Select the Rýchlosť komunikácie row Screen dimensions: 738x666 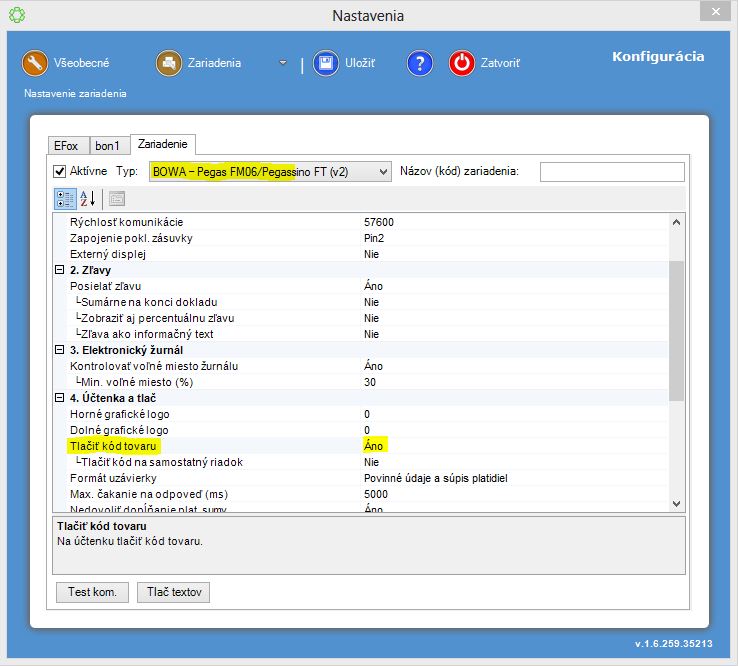361,222
